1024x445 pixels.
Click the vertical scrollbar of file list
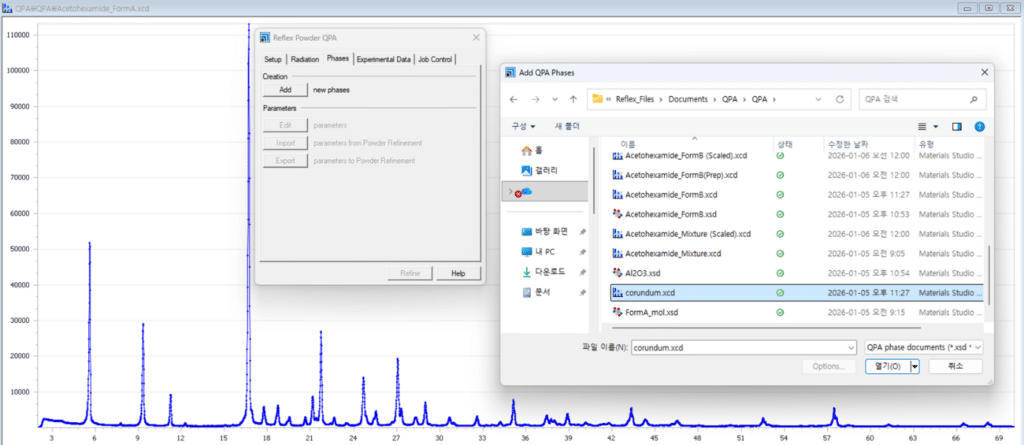[989, 274]
